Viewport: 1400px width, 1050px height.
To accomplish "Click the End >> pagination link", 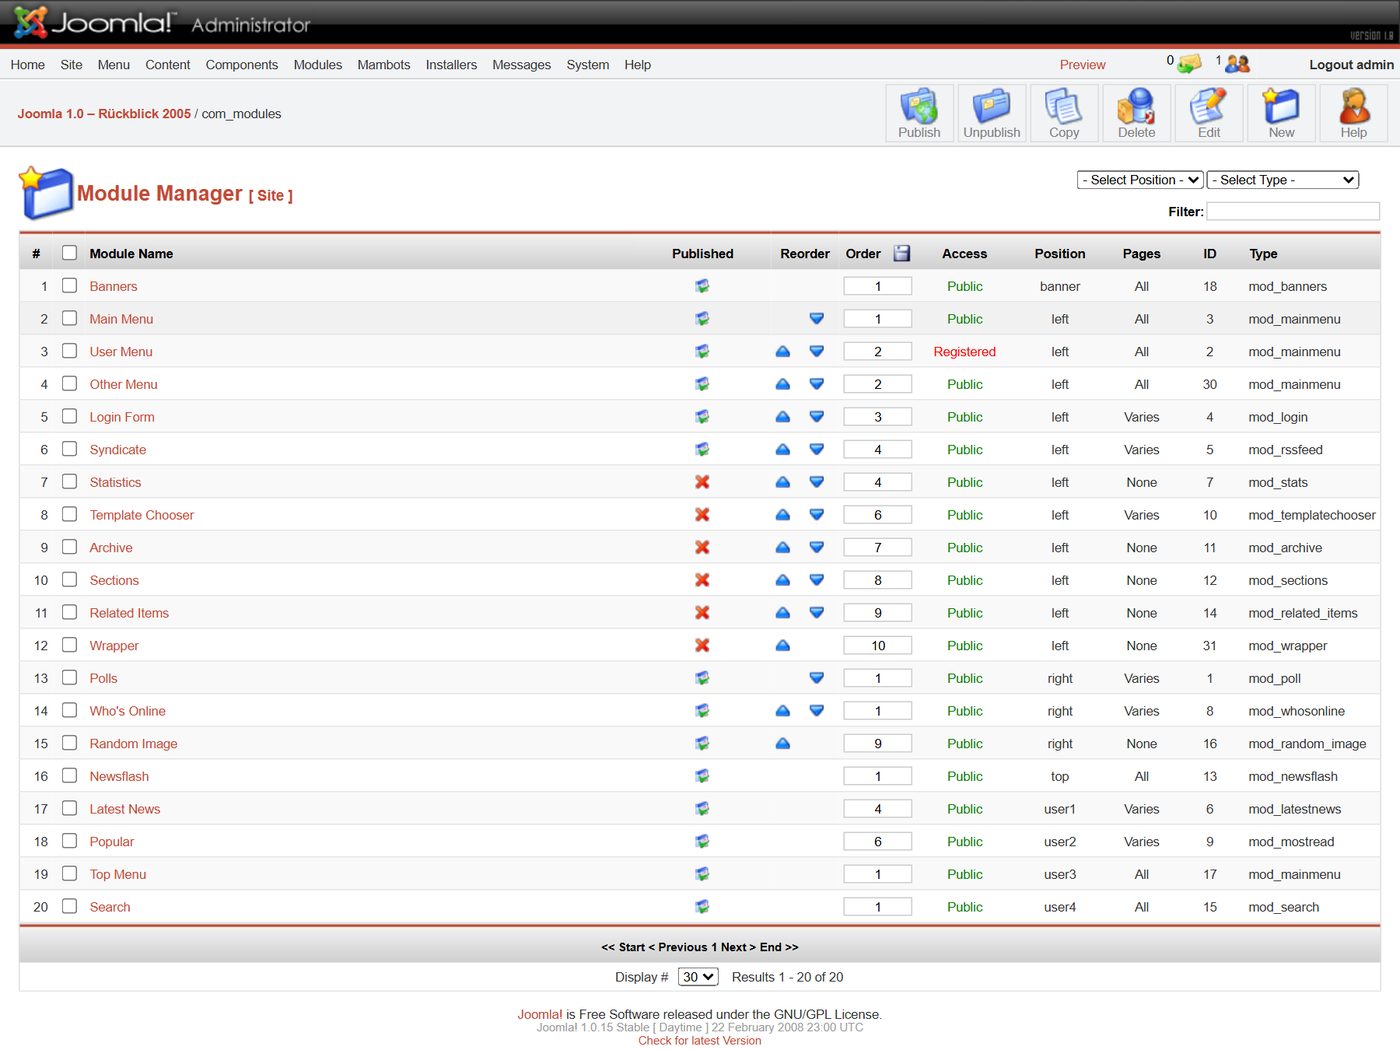I will click(x=779, y=947).
